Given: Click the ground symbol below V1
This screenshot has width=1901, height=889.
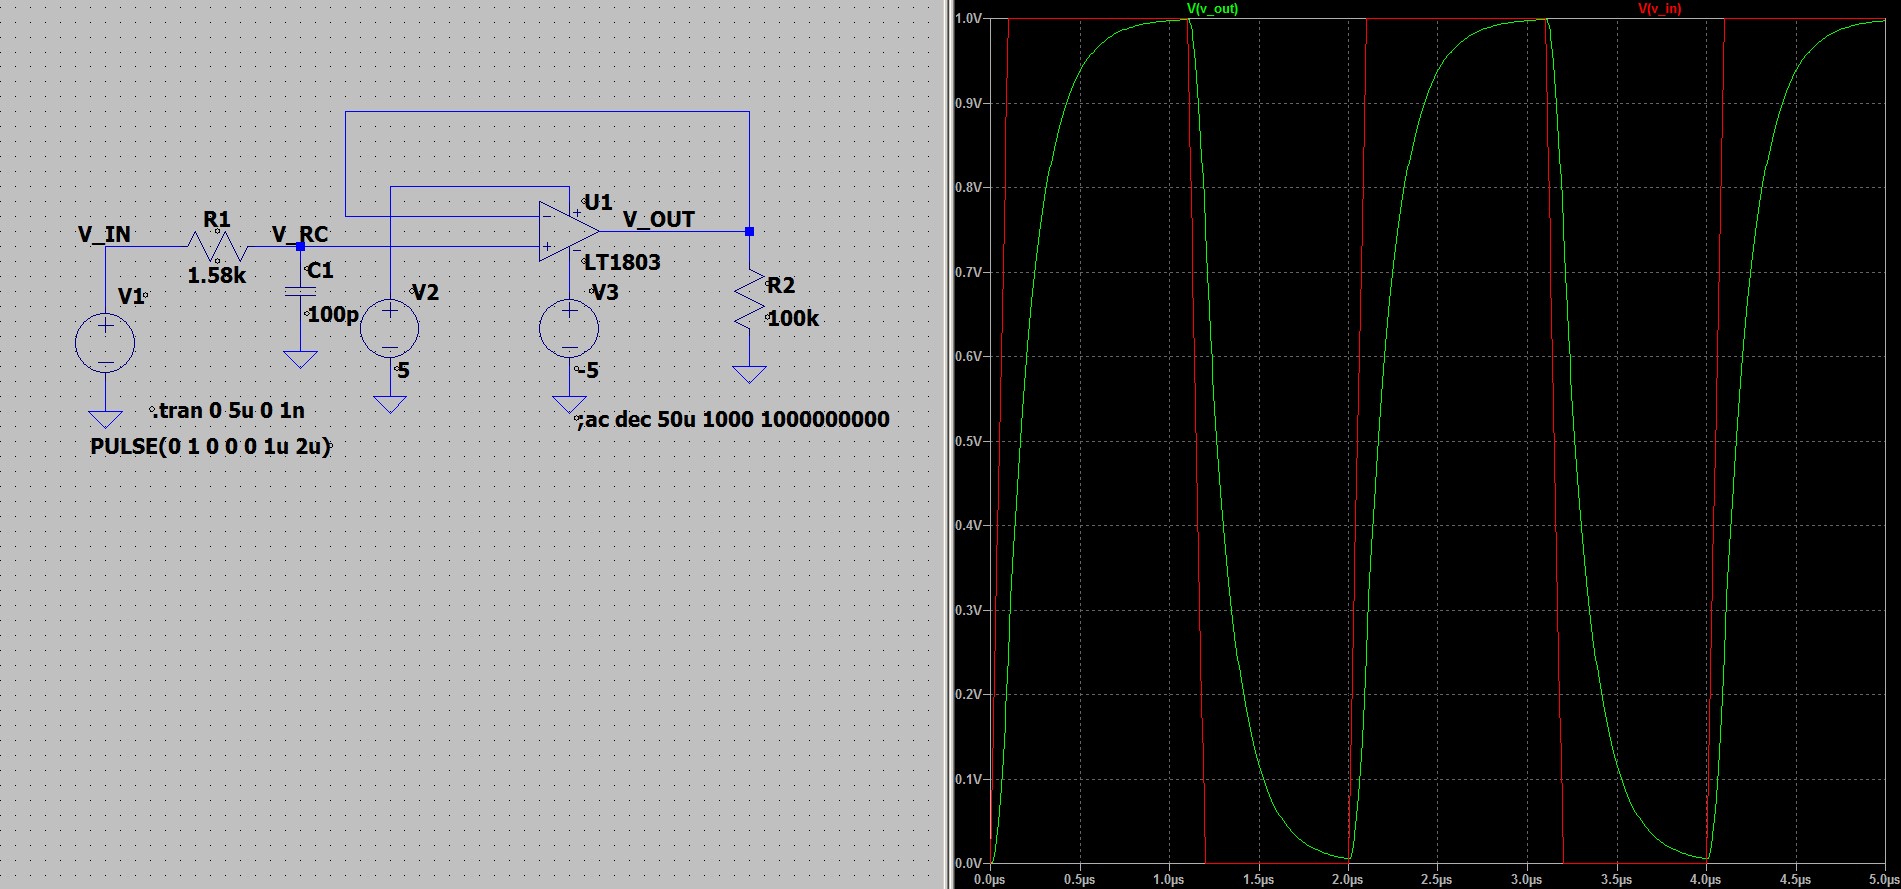Looking at the screenshot, I should tap(105, 419).
